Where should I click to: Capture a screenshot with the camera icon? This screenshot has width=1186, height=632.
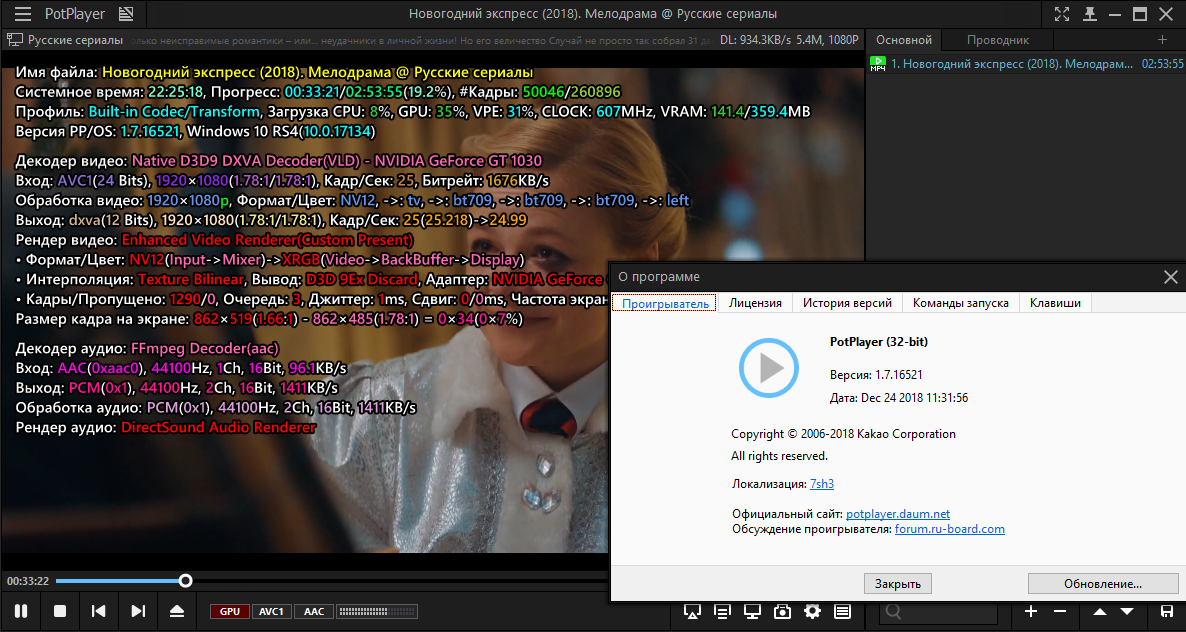pos(782,611)
